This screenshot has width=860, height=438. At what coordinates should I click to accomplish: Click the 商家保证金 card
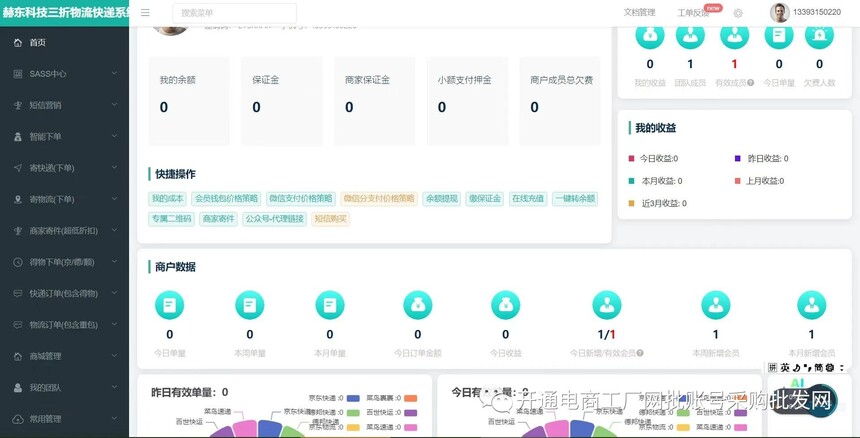(x=375, y=101)
